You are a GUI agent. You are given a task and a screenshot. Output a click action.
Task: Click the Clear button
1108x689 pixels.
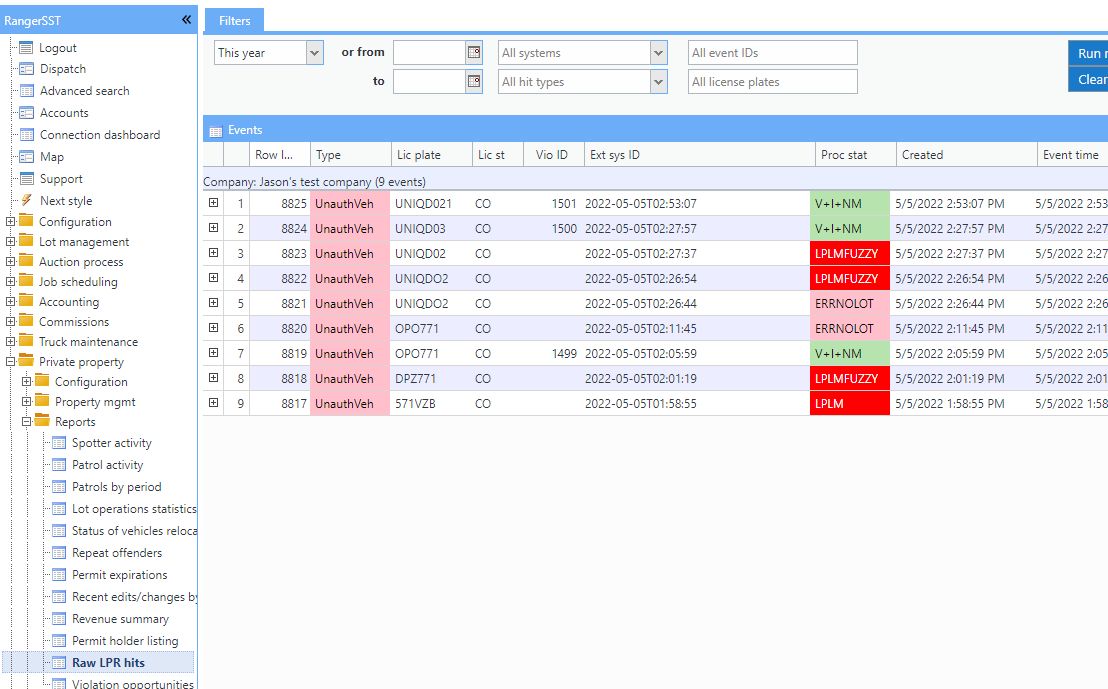tap(1088, 80)
